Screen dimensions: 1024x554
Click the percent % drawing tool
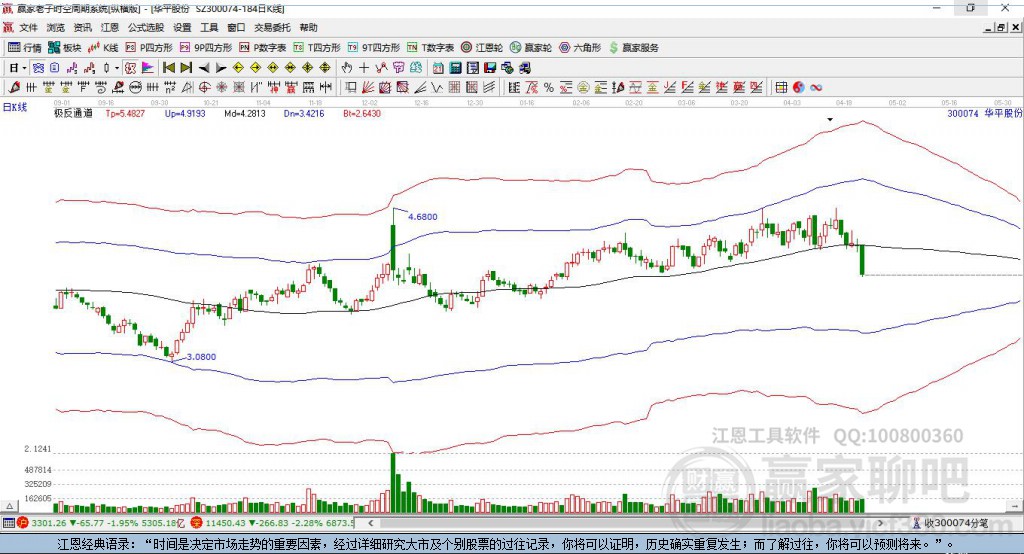[x=549, y=88]
